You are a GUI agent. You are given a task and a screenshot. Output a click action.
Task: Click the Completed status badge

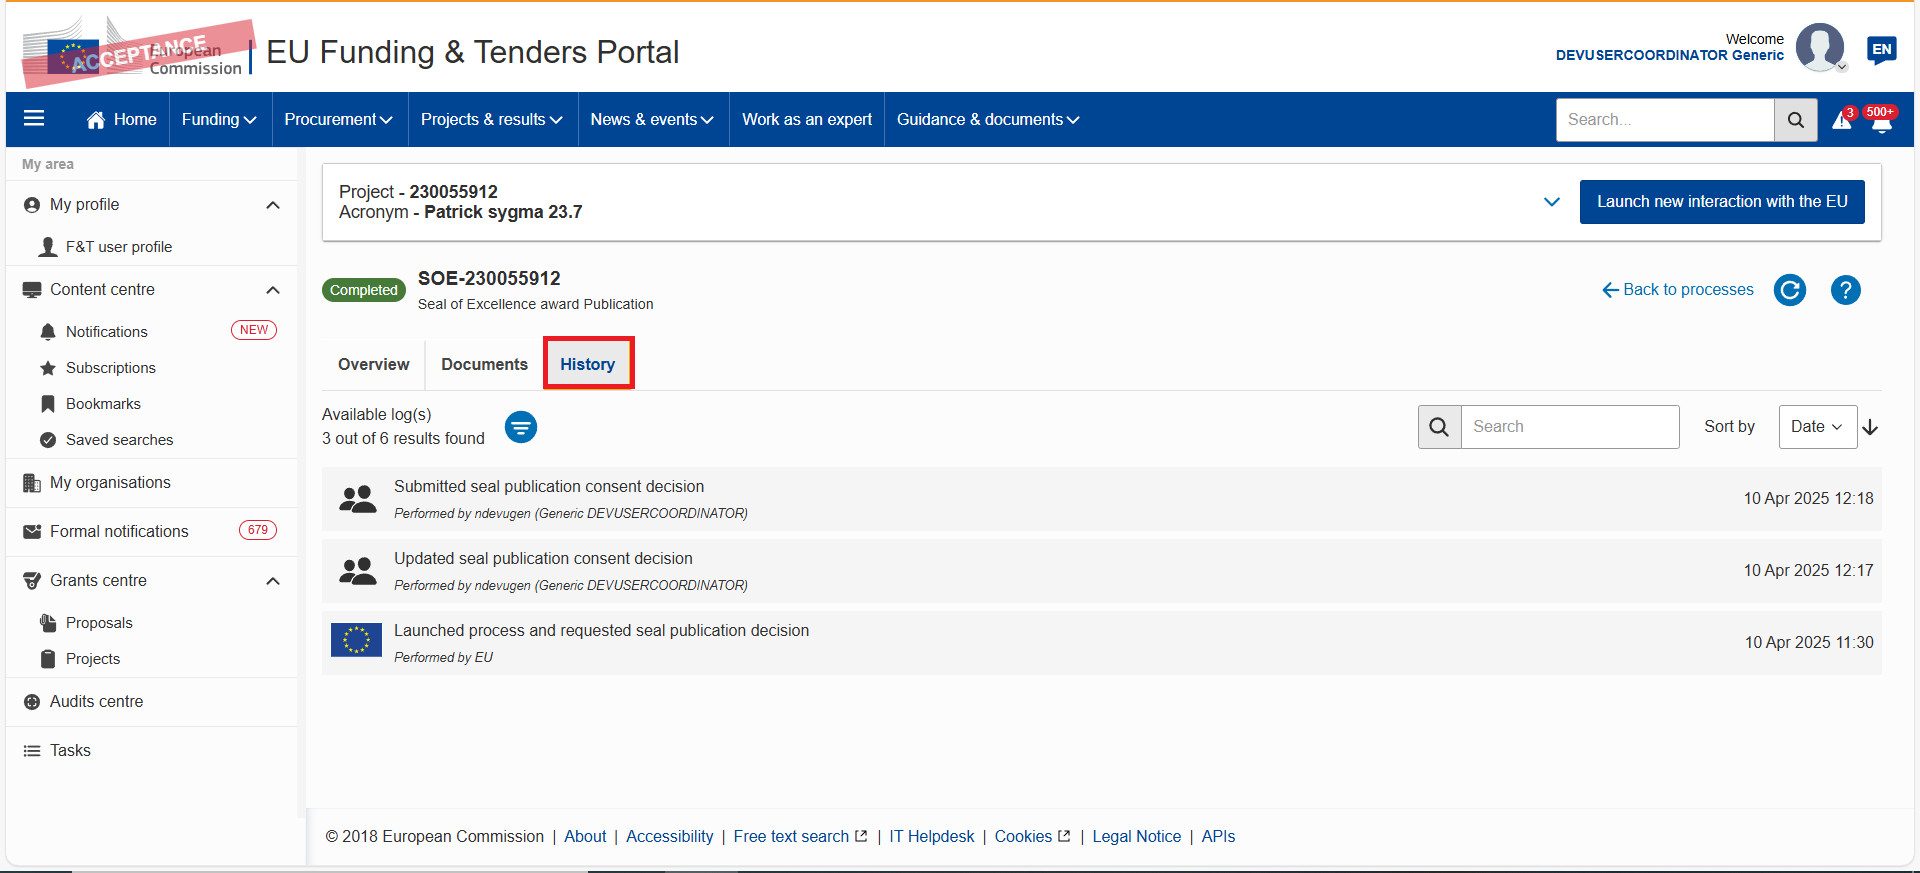364,290
